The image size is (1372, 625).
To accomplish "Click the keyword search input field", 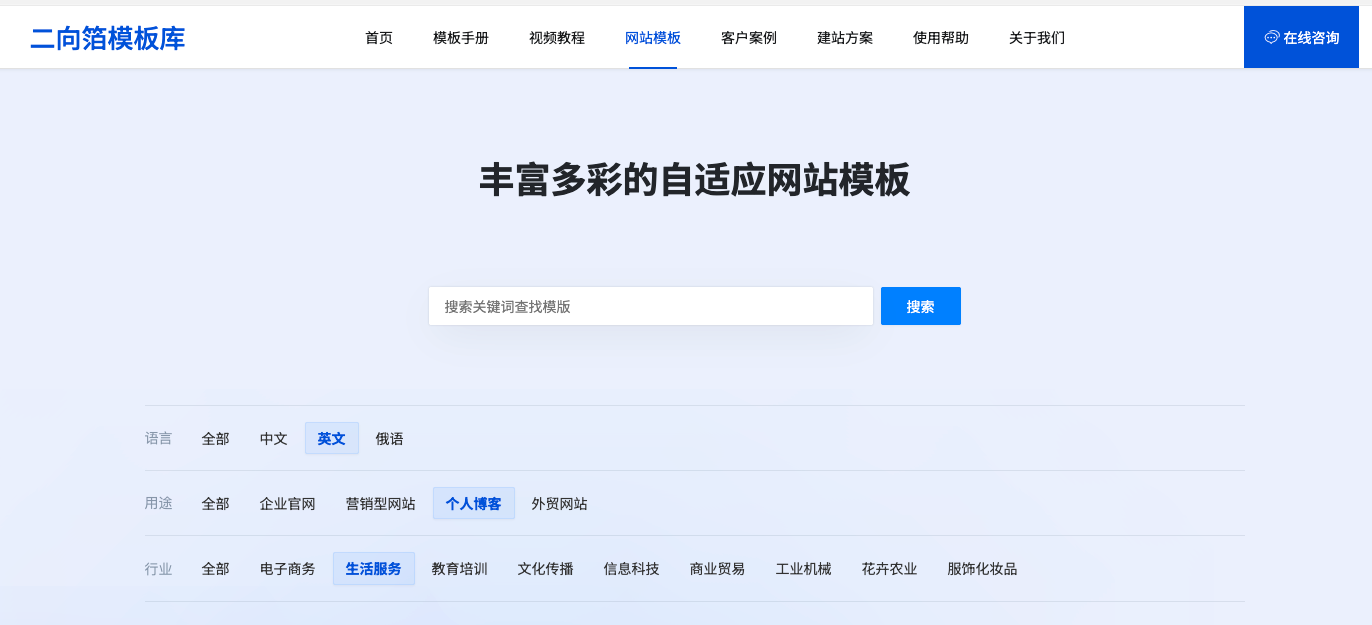I will coord(650,306).
